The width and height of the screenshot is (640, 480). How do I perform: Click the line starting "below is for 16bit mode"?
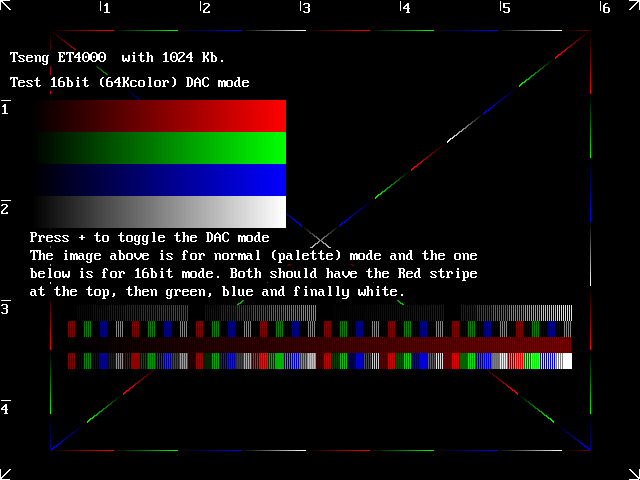pyautogui.click(x=253, y=273)
